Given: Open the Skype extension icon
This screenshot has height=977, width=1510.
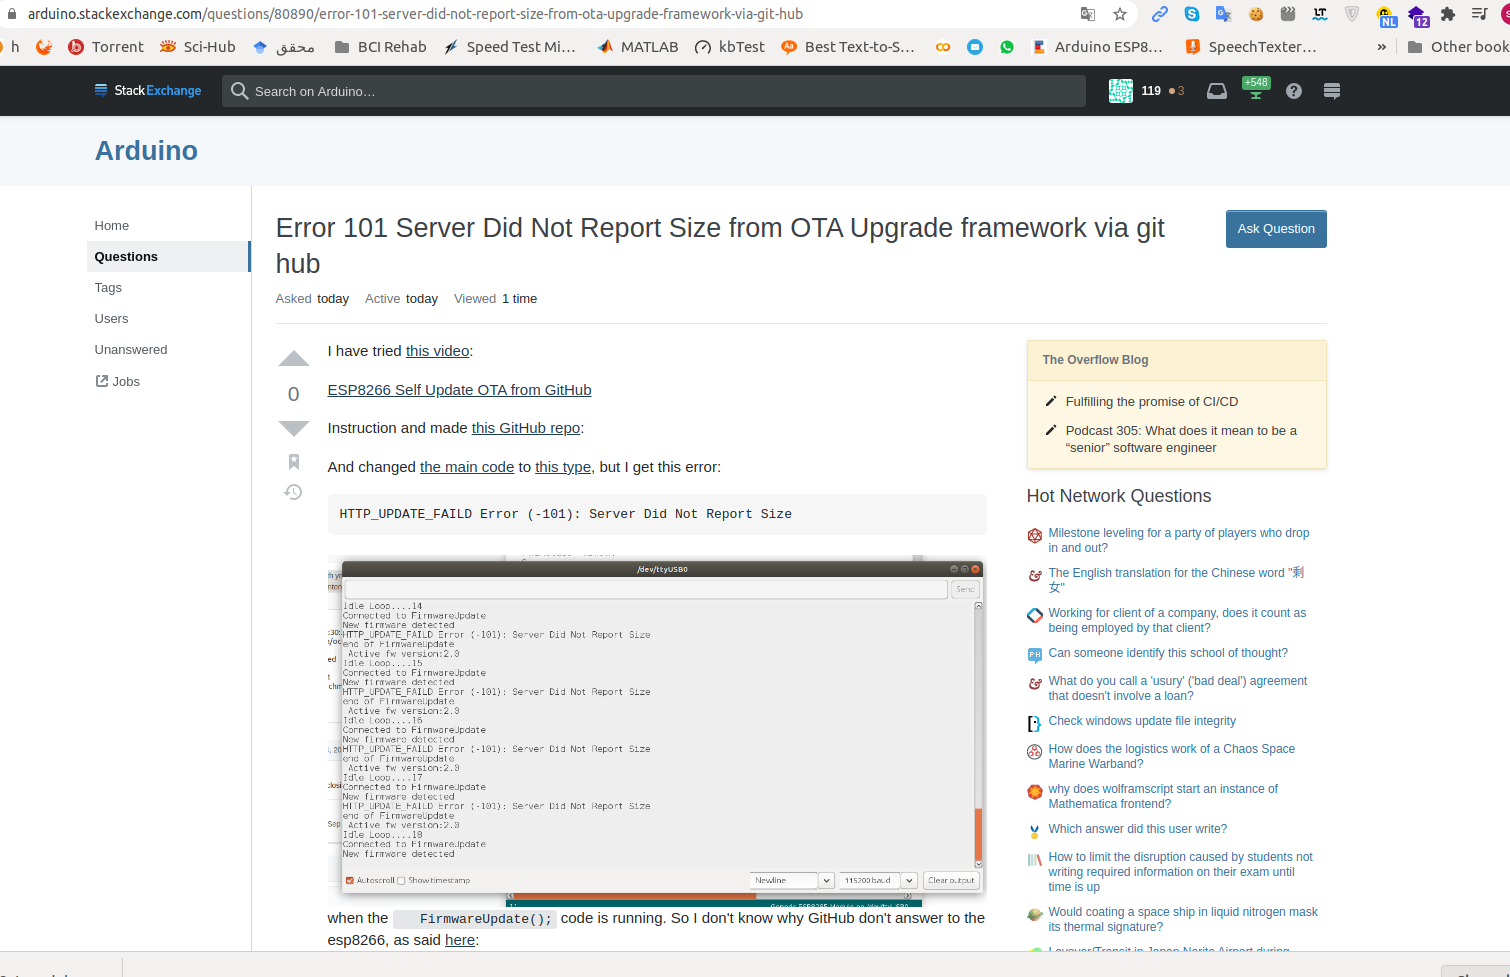Looking at the screenshot, I should 1192,14.
